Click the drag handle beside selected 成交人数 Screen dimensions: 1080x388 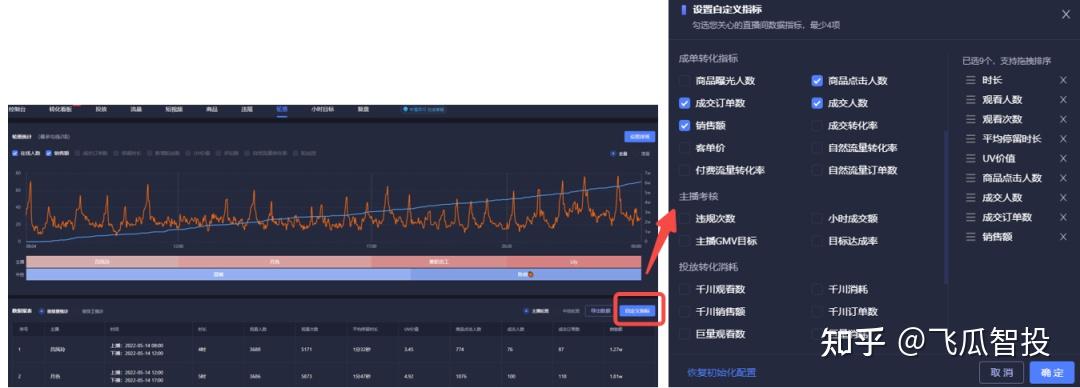970,198
